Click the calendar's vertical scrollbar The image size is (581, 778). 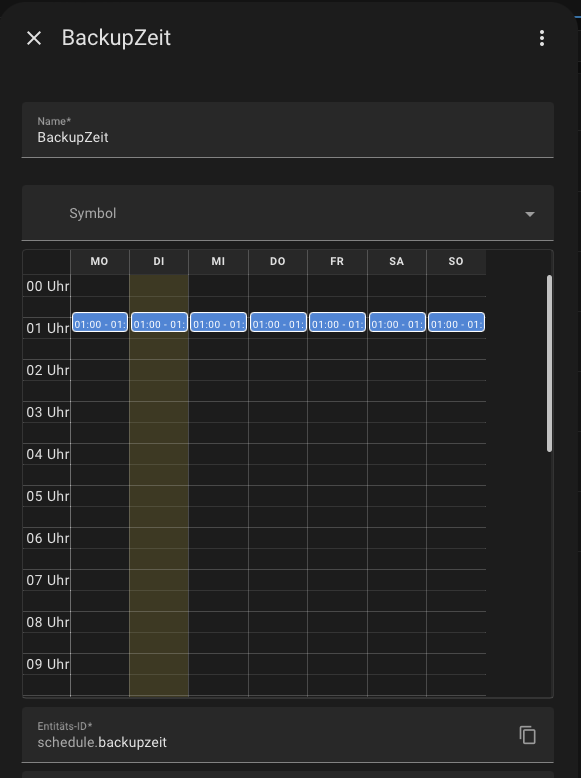pyautogui.click(x=549, y=363)
